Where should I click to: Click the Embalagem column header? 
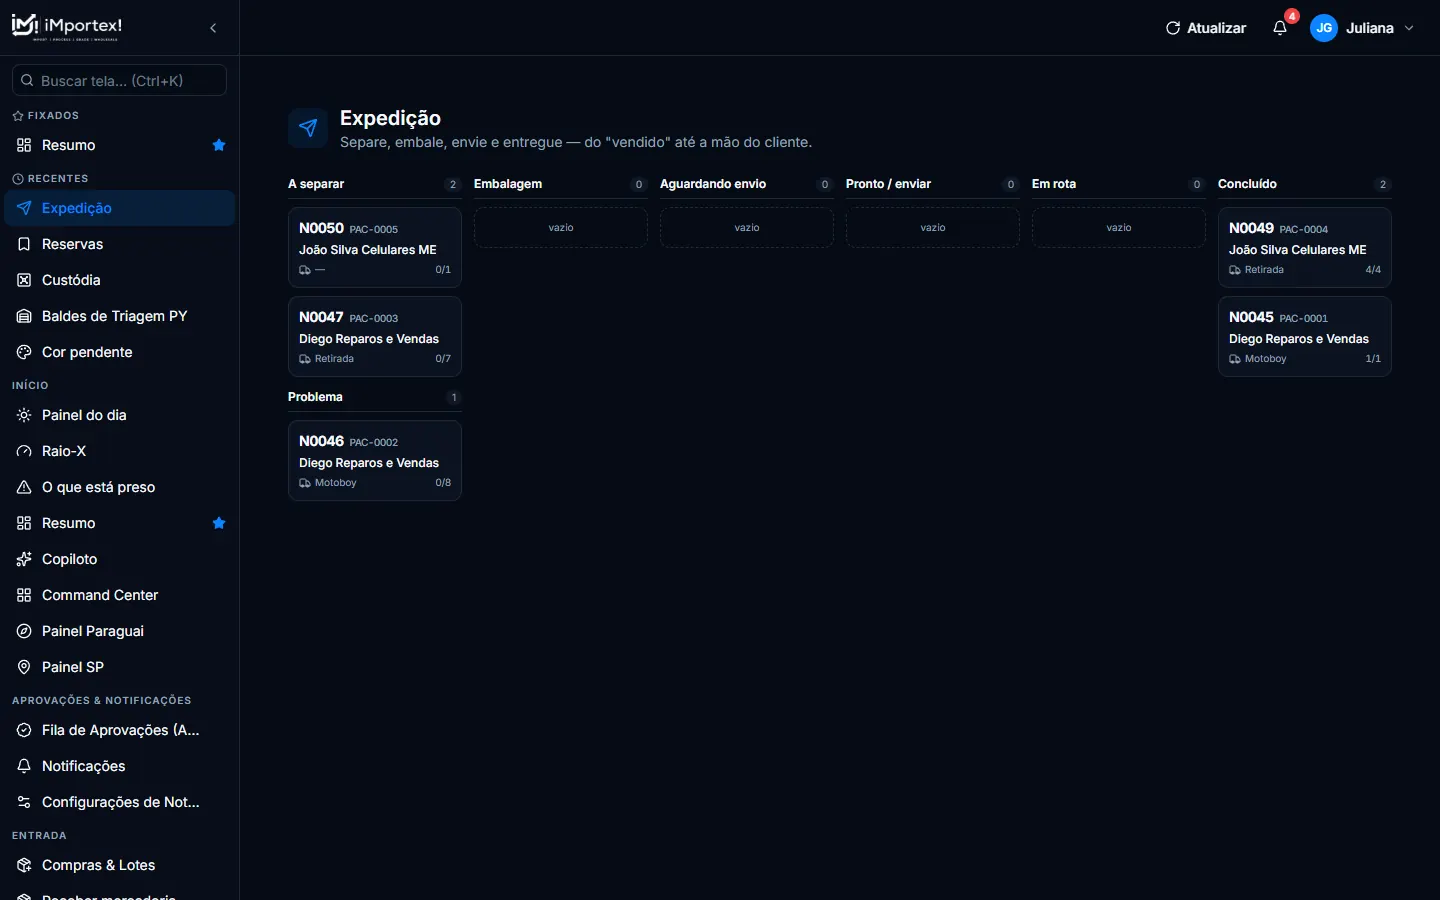click(508, 184)
